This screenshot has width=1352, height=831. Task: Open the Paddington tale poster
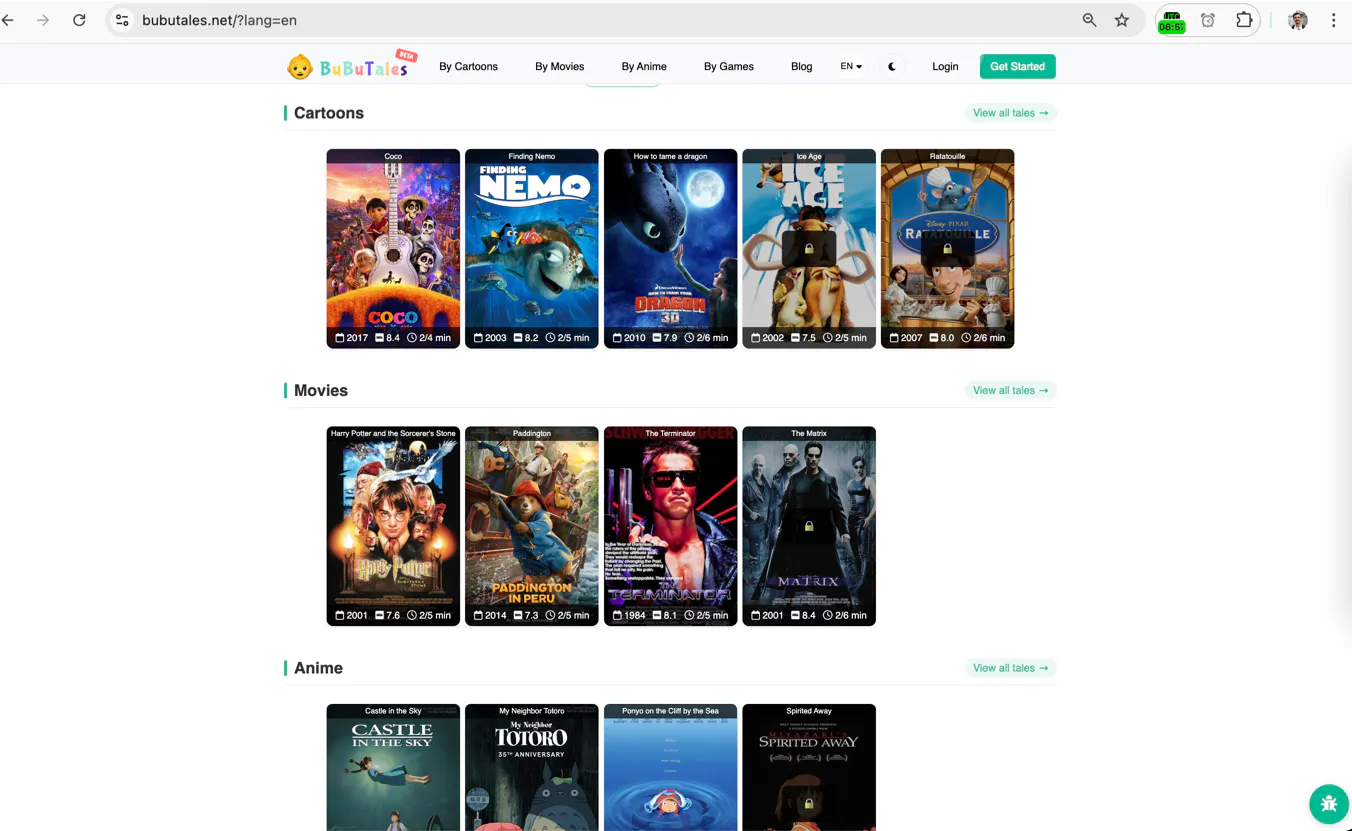[532, 526]
